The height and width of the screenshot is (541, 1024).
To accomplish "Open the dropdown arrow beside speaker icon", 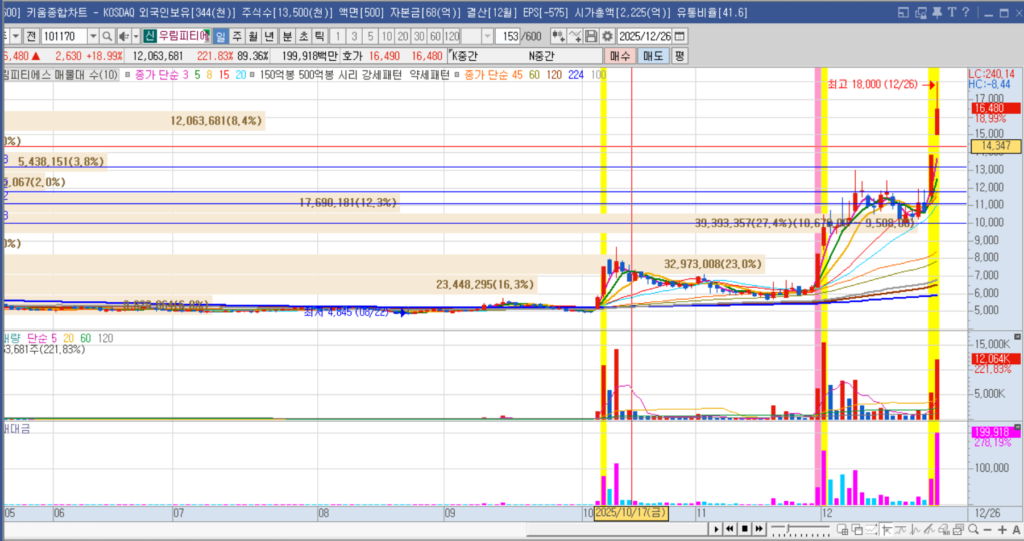I will (134, 36).
